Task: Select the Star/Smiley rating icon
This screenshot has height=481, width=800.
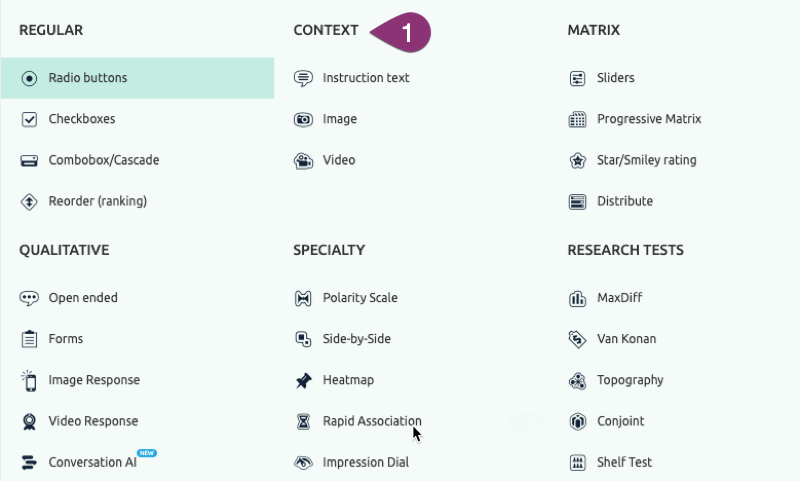Action: [x=577, y=160]
